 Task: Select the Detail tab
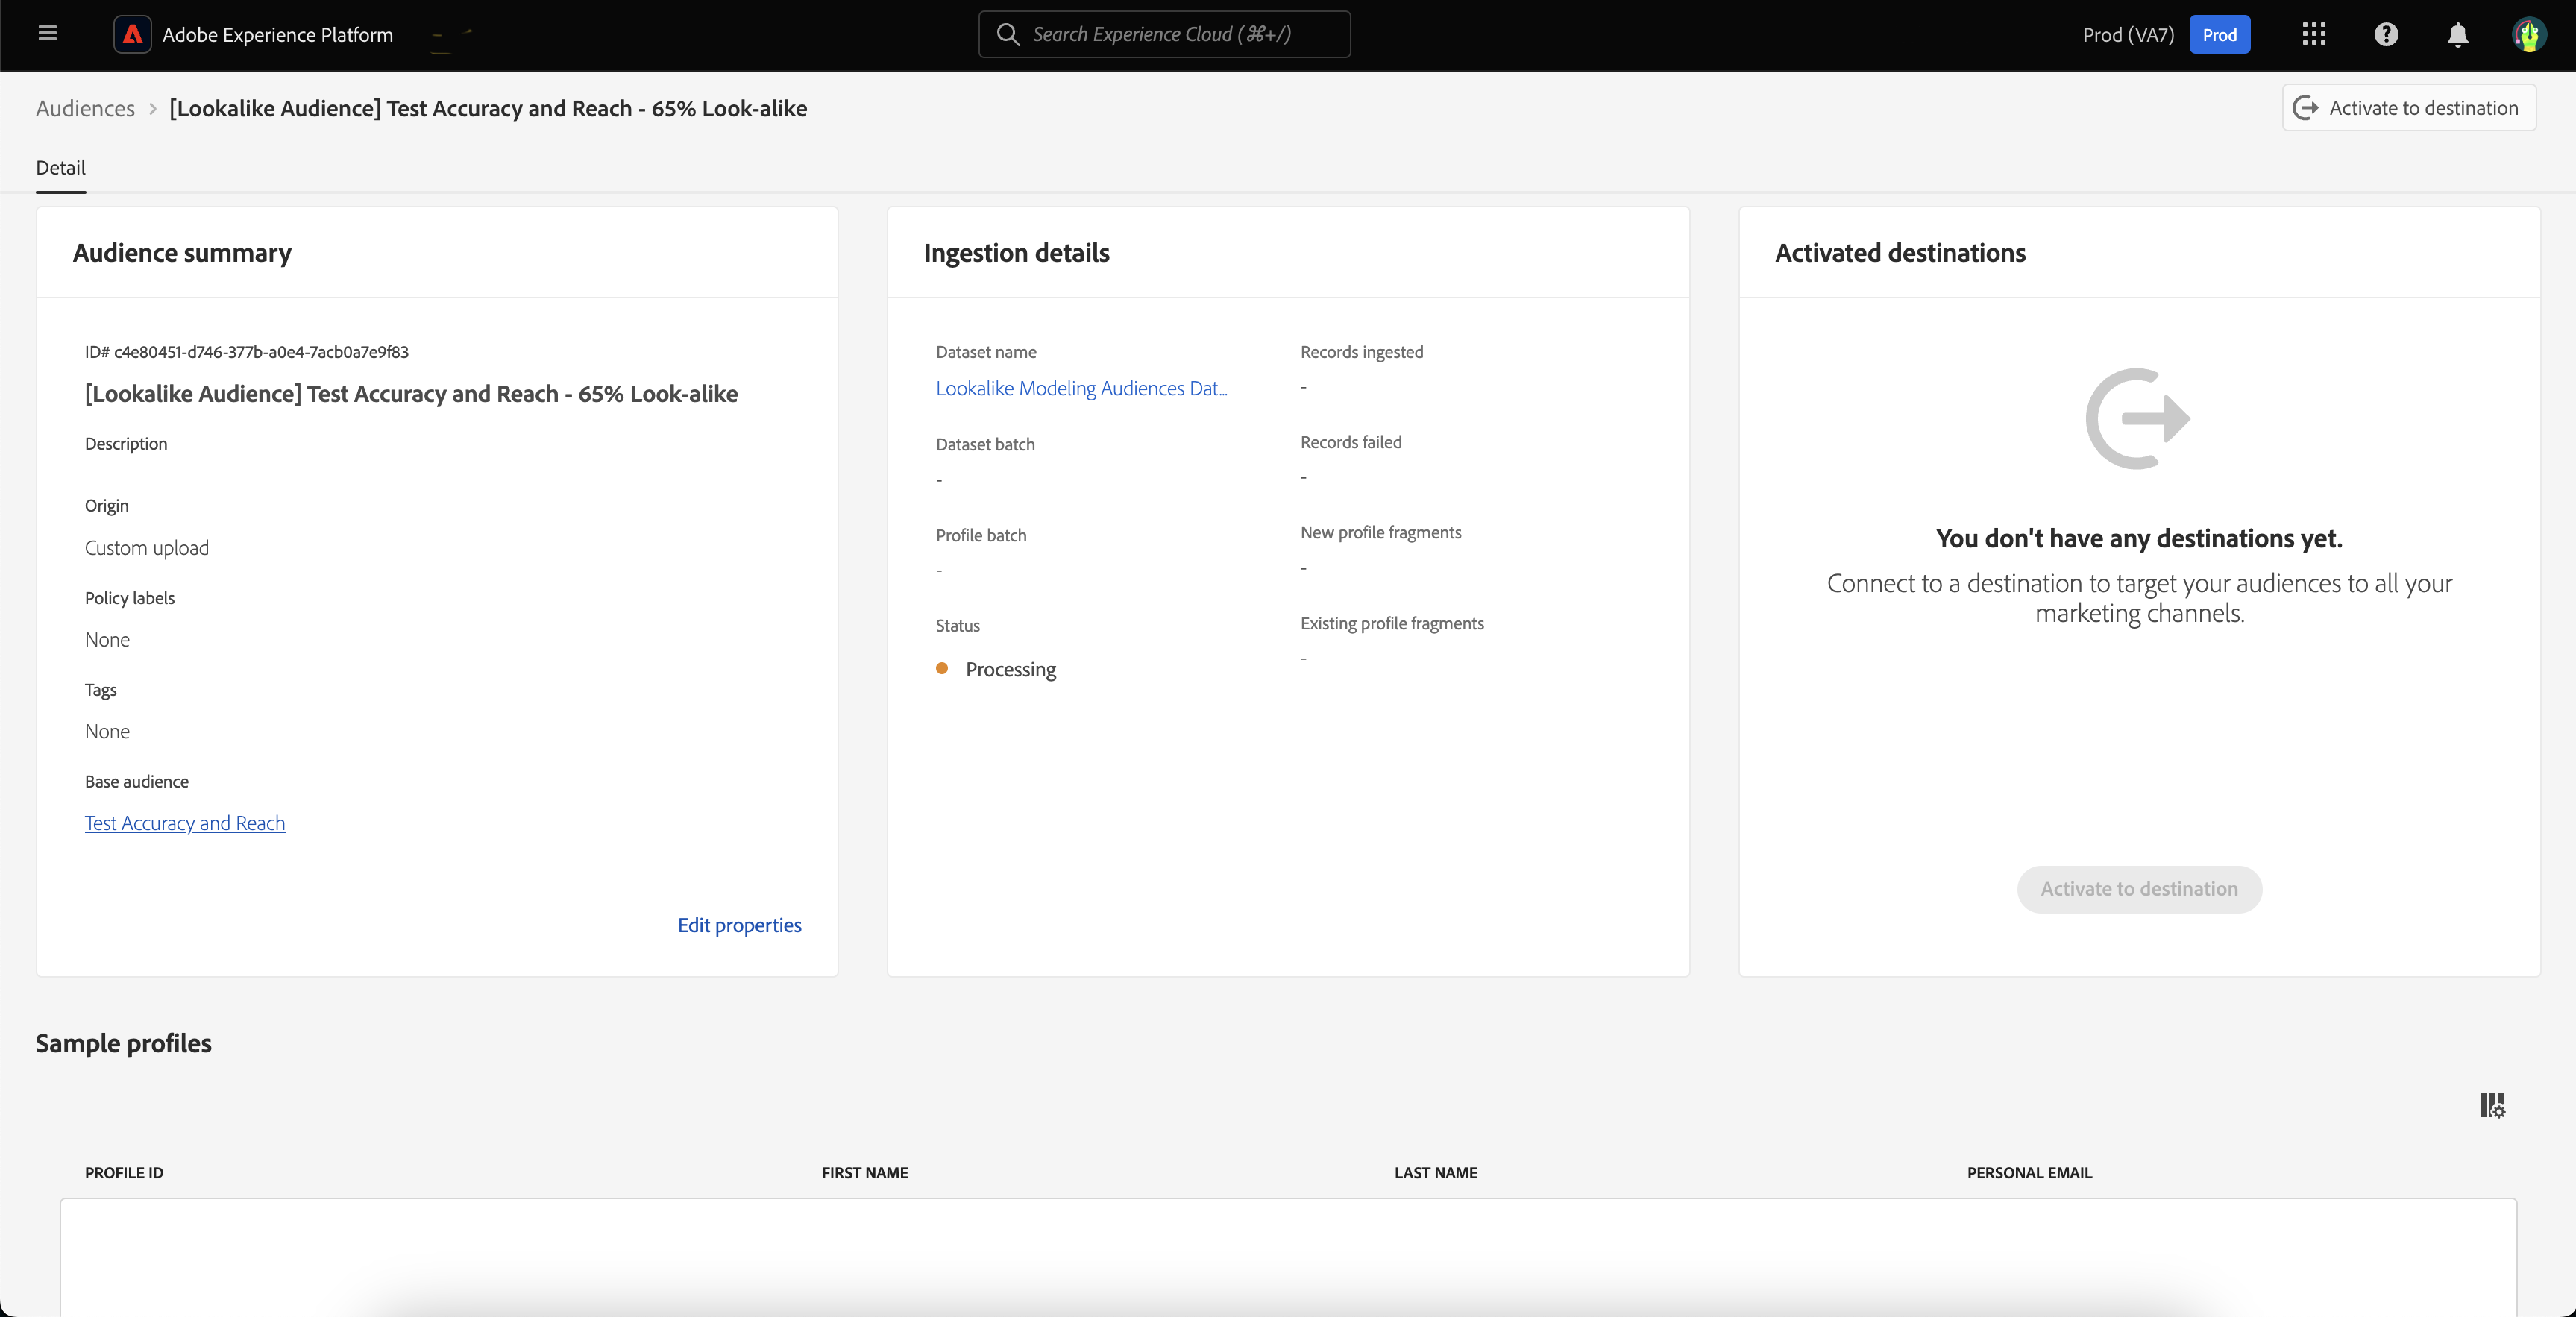point(60,167)
